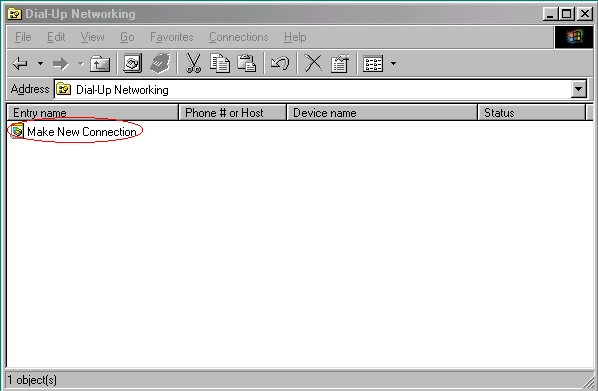Screen dimensions: 598x391
Task: Go up one folder level
Action: point(100,64)
